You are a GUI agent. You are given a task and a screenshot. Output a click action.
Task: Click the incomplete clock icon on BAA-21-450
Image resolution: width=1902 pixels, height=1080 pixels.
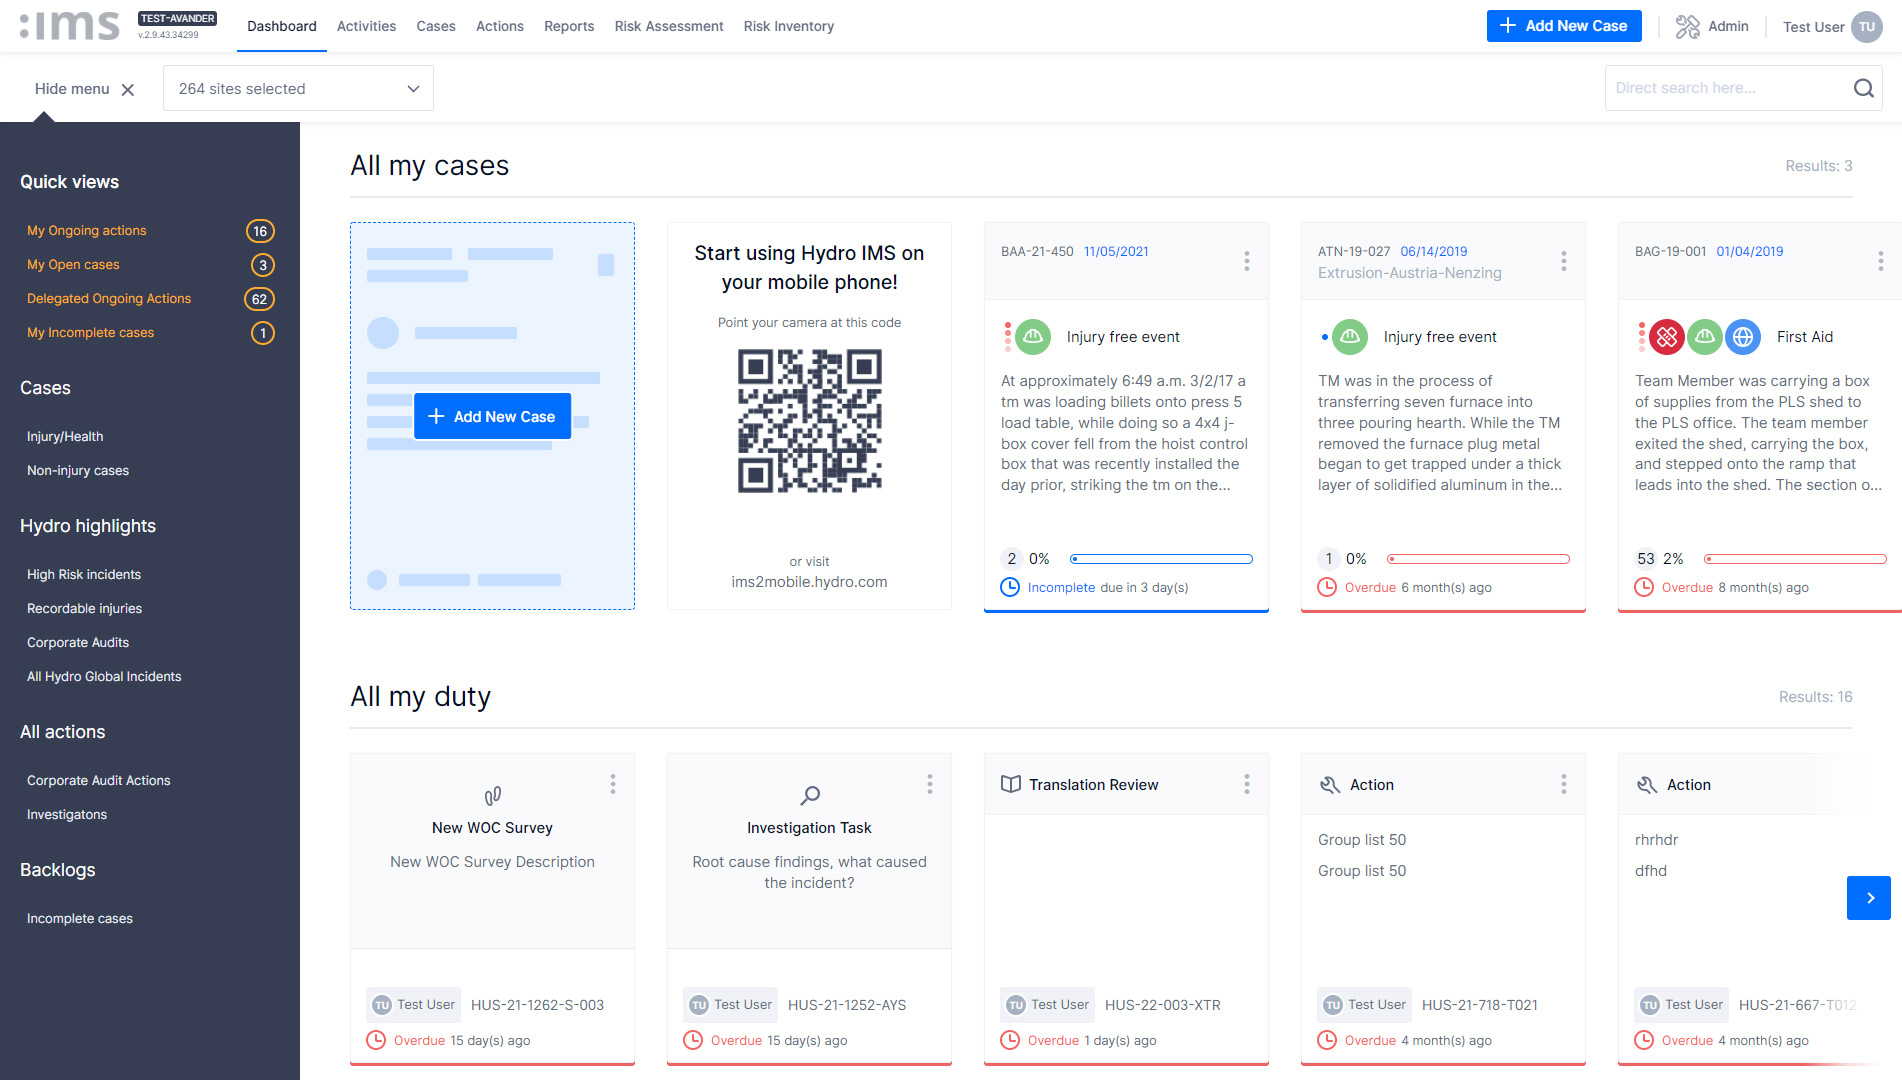click(x=1010, y=587)
